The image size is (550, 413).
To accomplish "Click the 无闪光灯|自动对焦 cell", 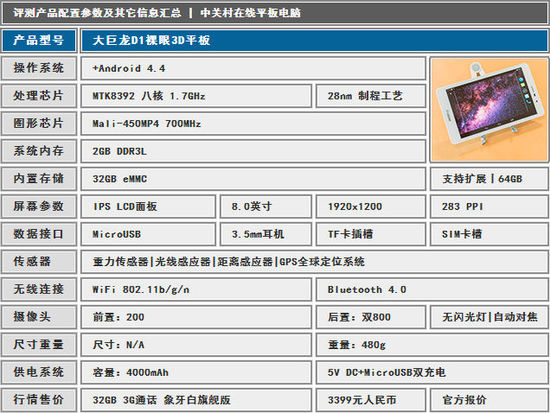I will click(x=489, y=317).
